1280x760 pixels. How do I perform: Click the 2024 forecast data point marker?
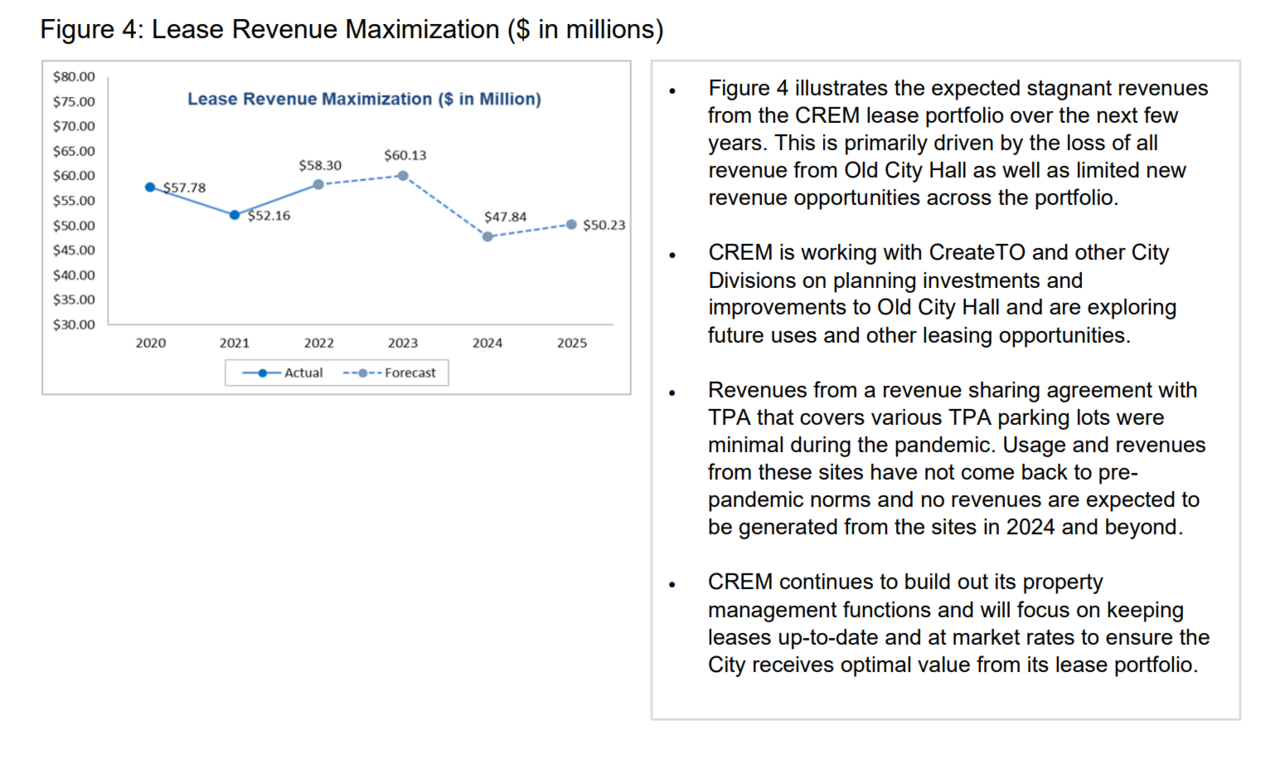[x=487, y=237]
